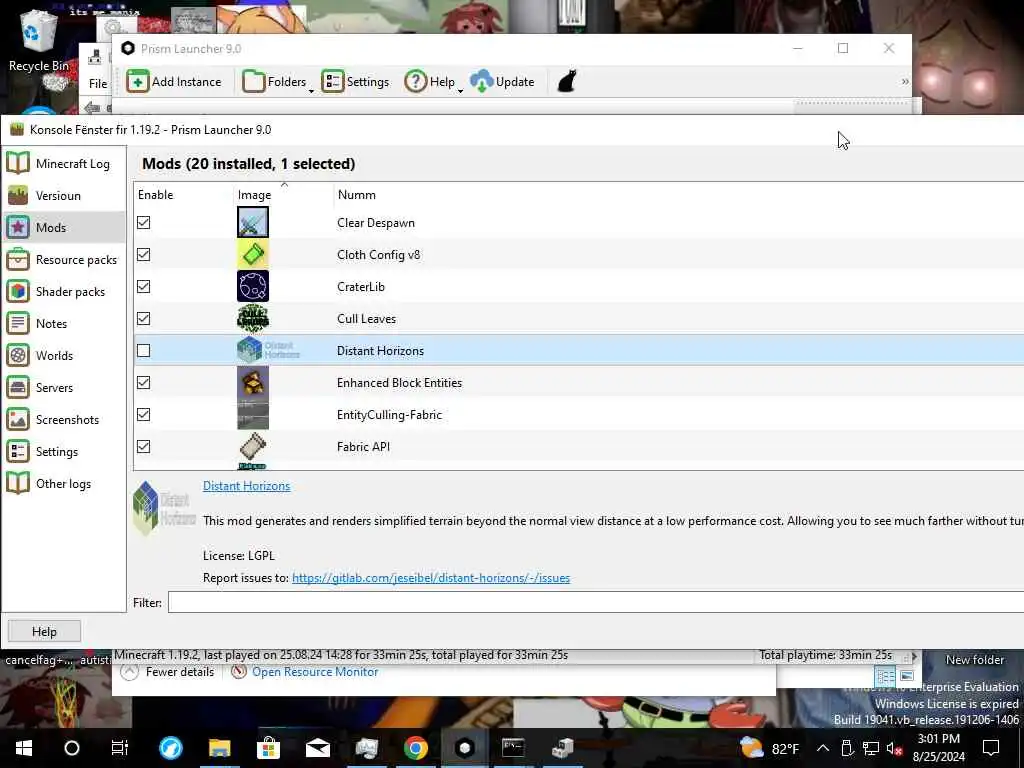Open the Worlds page

click(x=63, y=356)
